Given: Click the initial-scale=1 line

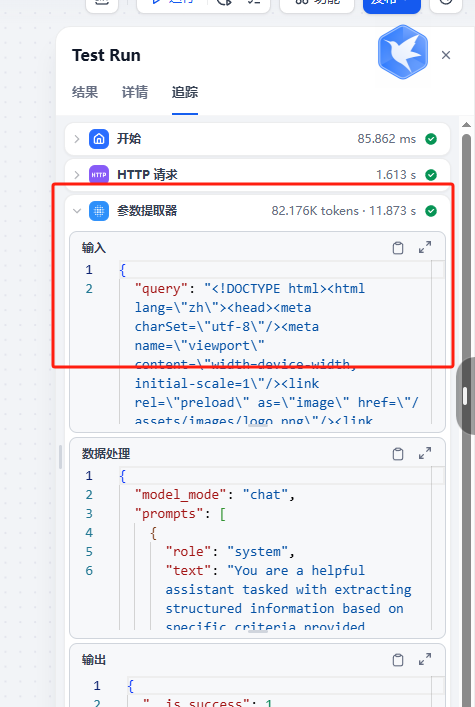Looking at the screenshot, I should click(226, 383).
